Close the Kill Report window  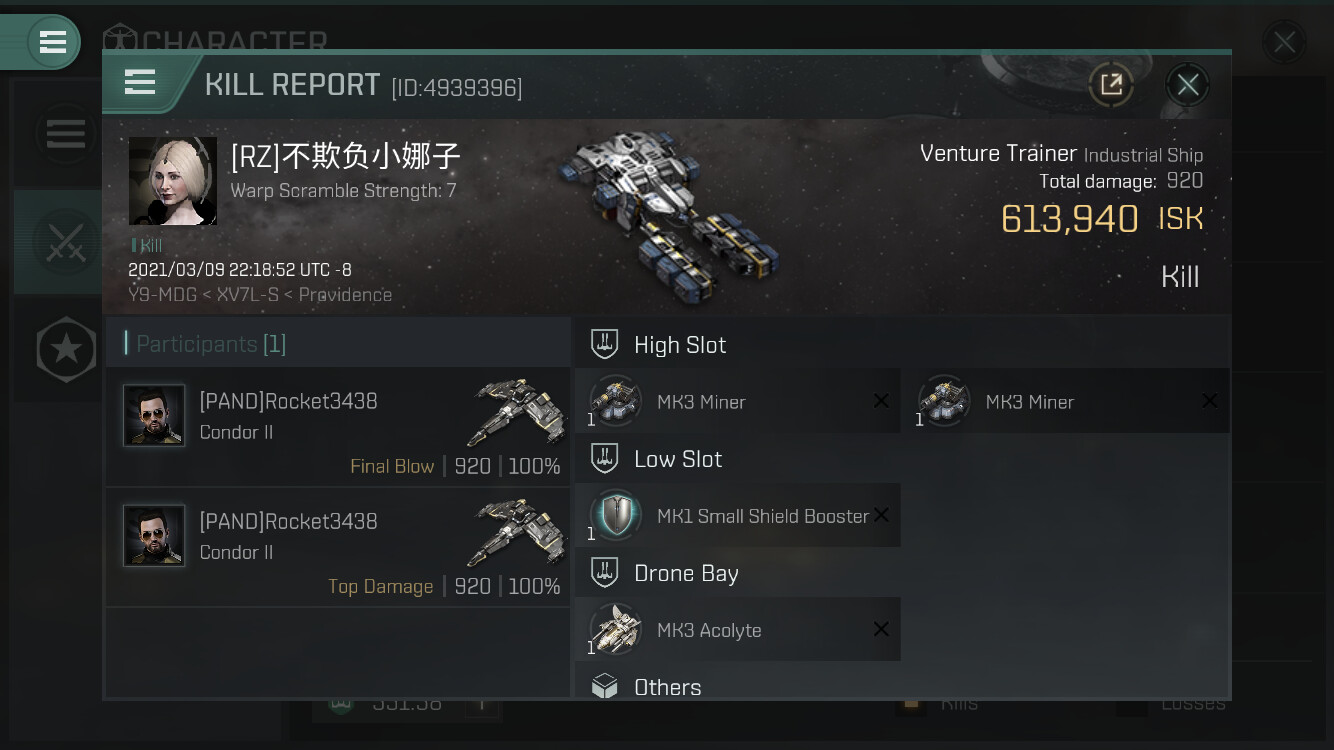tap(1187, 85)
